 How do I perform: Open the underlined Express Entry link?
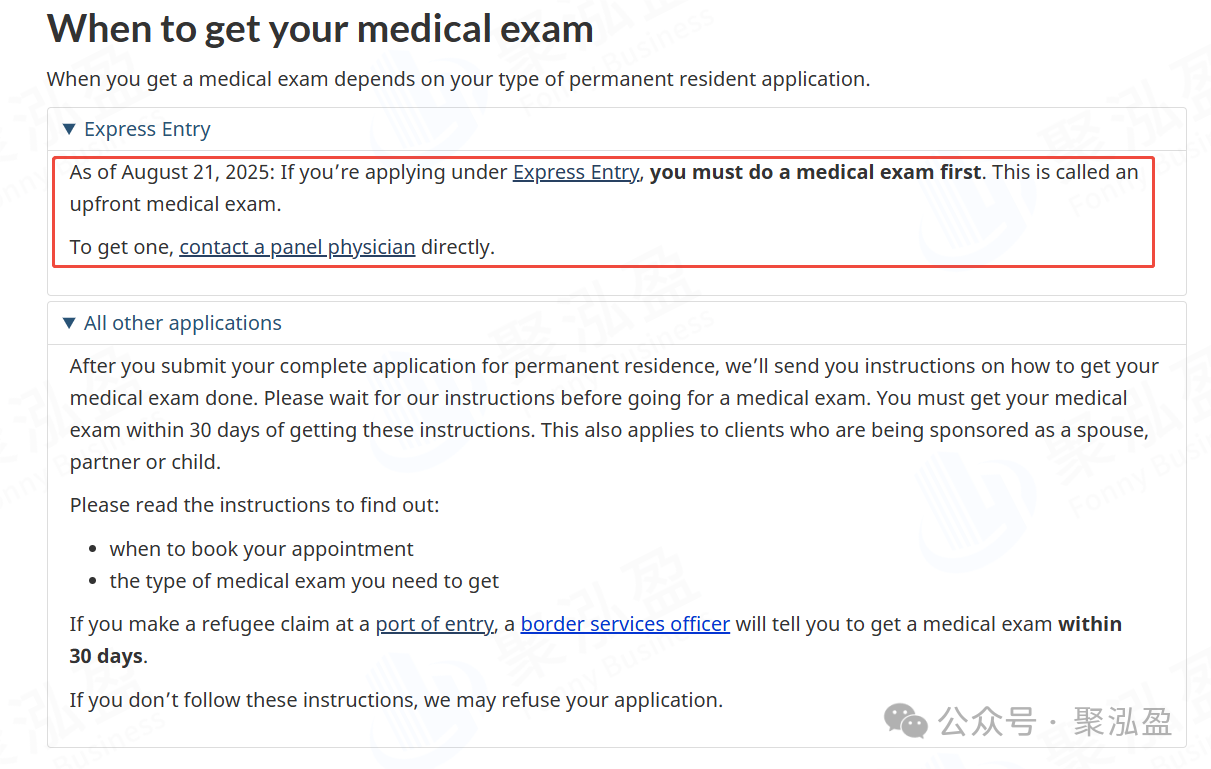tap(575, 172)
